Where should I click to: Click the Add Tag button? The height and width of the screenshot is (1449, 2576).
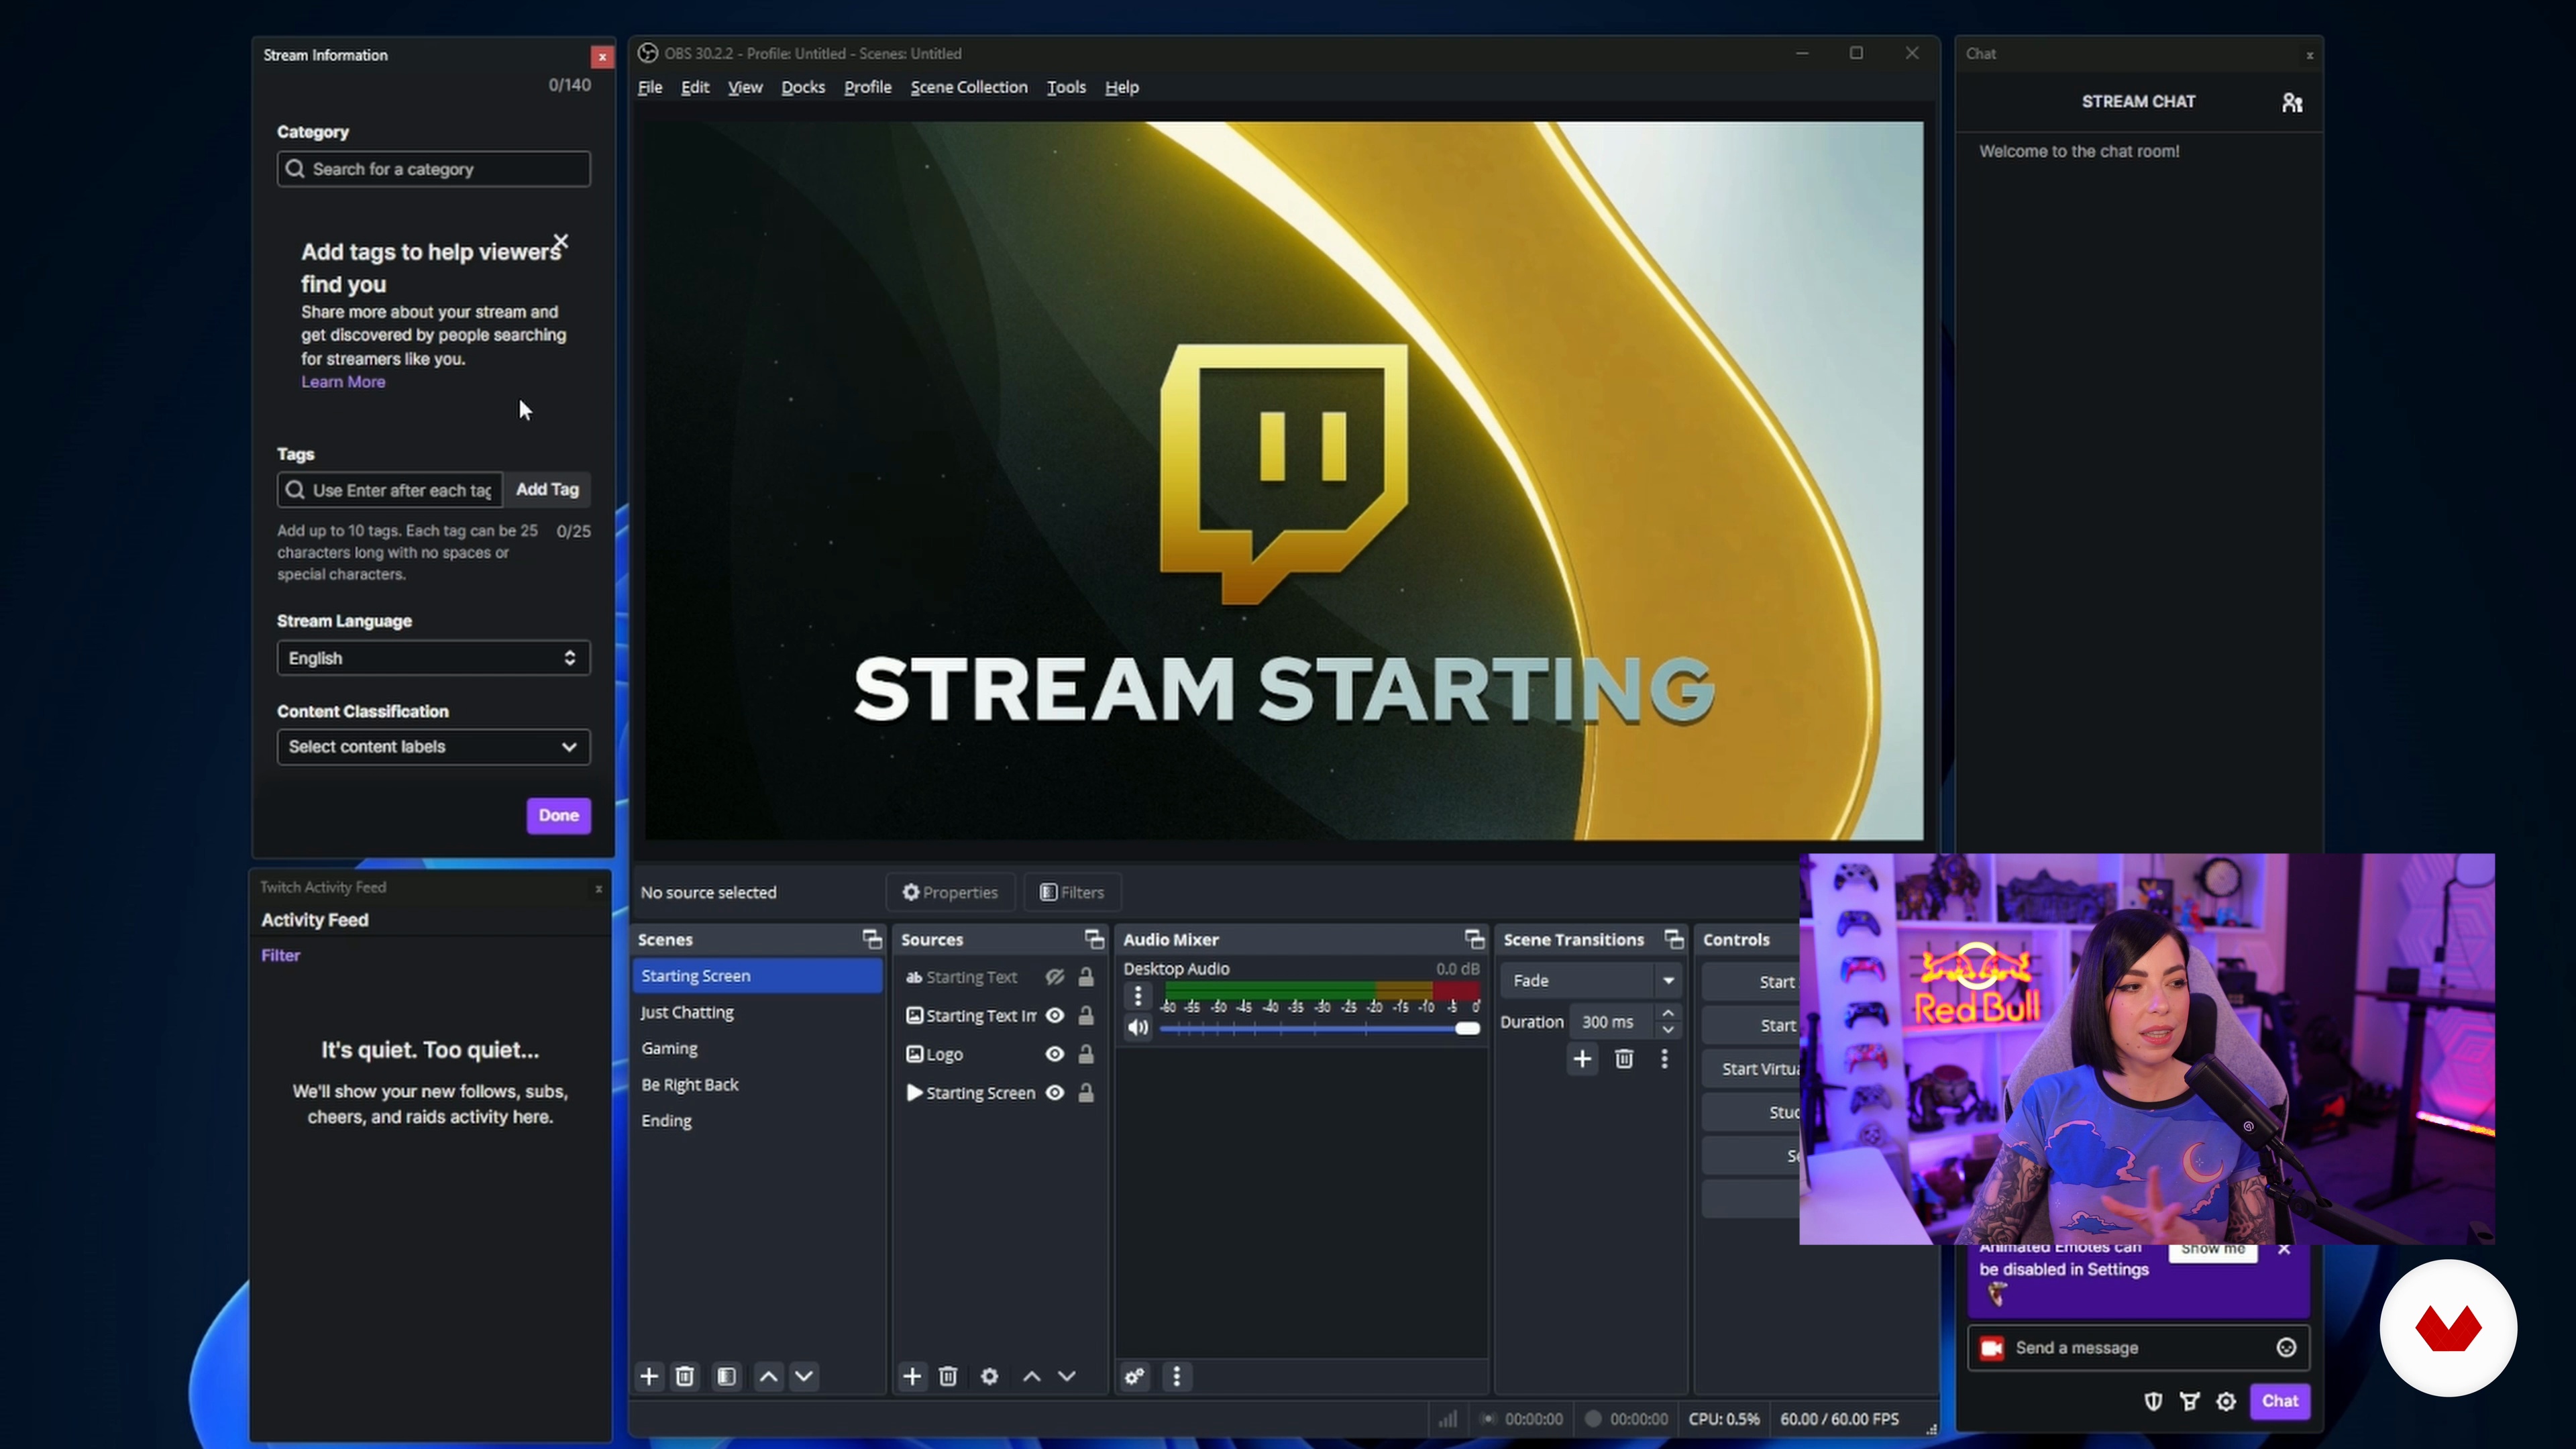click(547, 489)
